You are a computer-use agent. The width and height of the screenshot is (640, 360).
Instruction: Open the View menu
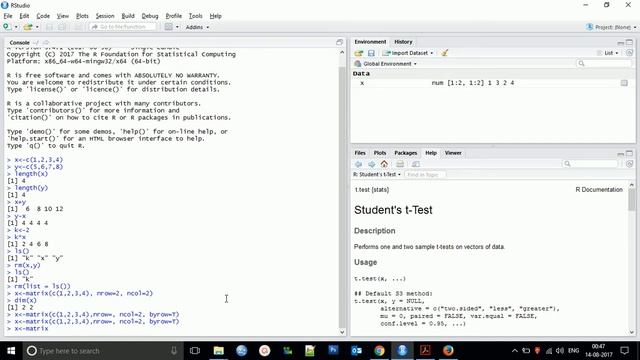click(62, 16)
